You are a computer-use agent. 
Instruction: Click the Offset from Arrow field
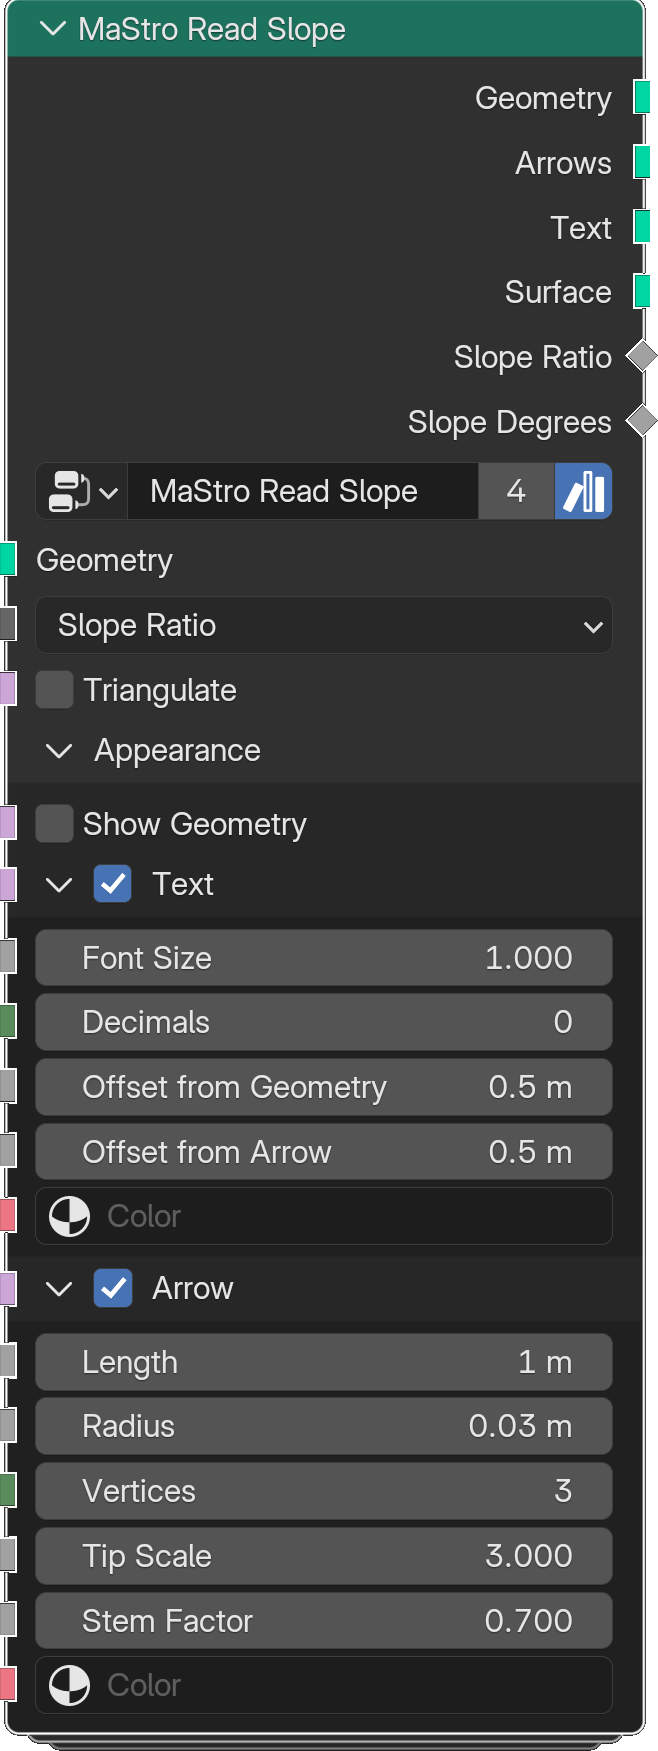click(x=324, y=1152)
